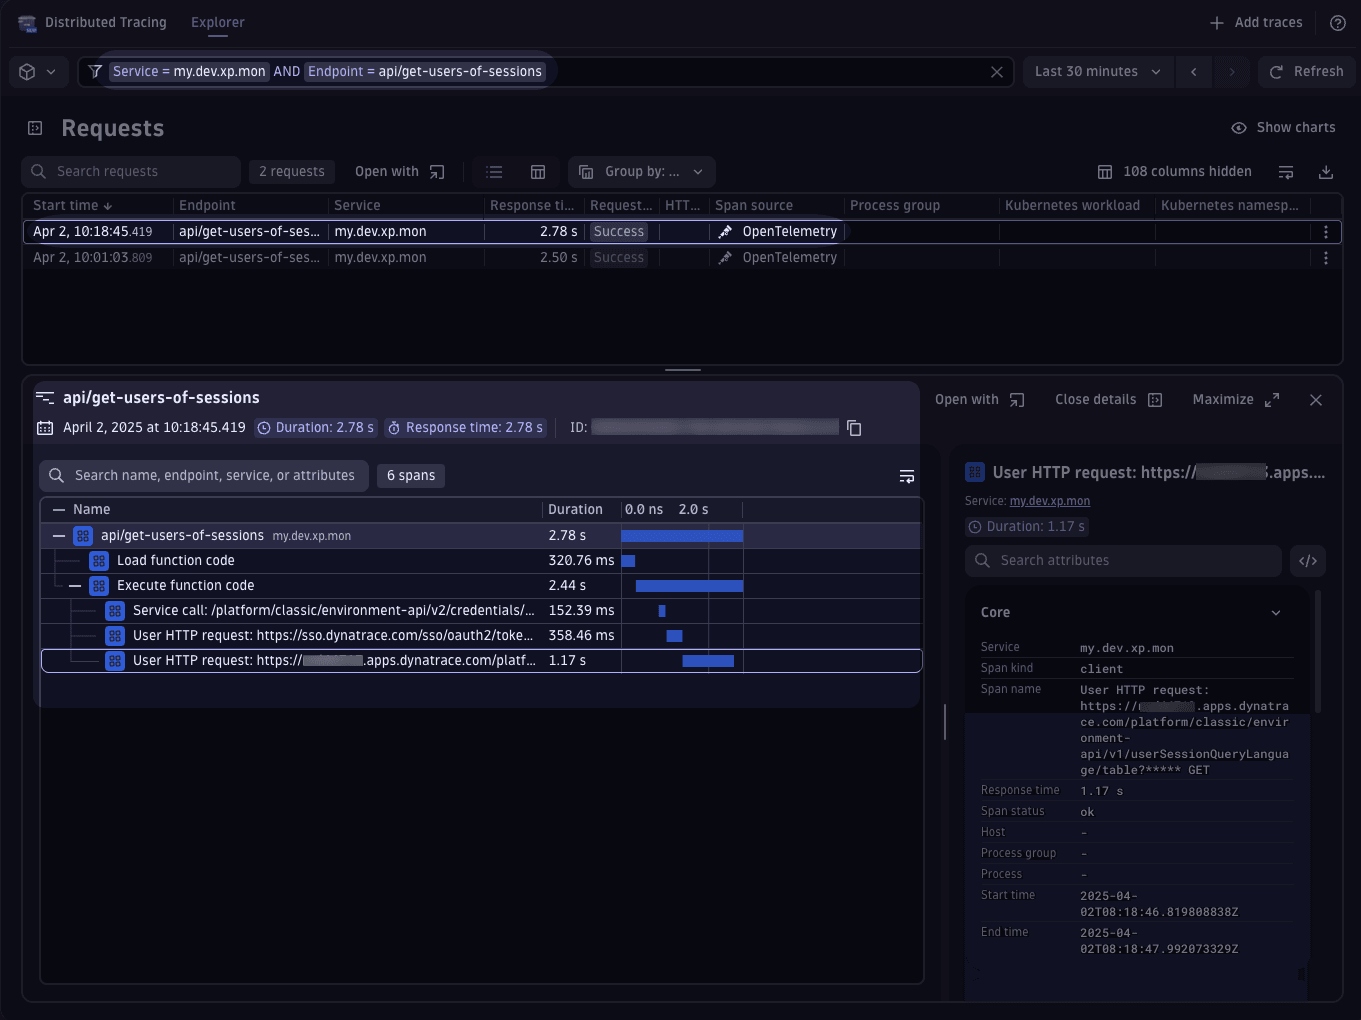Click the Span status value ok

[1087, 812]
